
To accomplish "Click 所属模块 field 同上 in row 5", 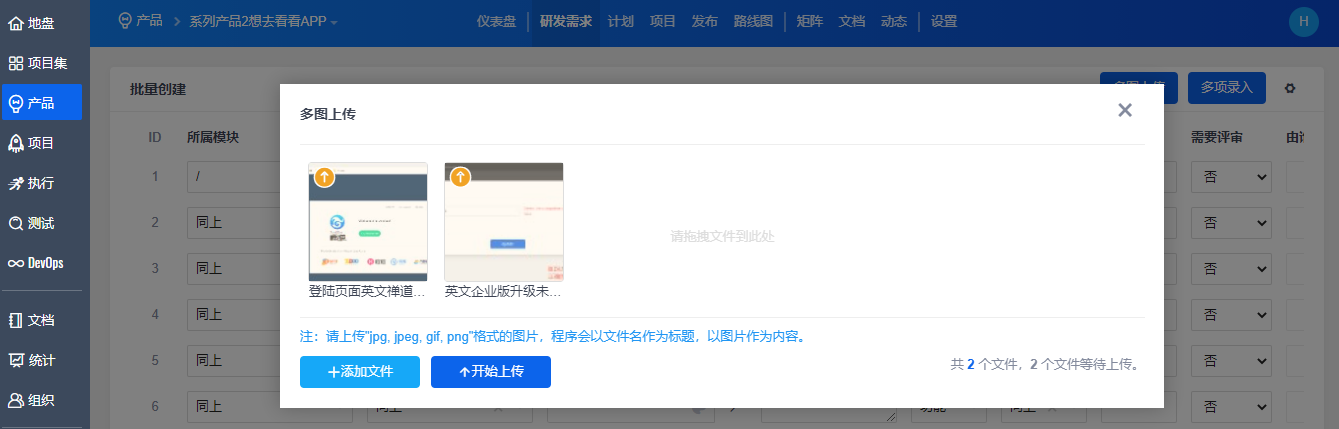I will (x=234, y=360).
